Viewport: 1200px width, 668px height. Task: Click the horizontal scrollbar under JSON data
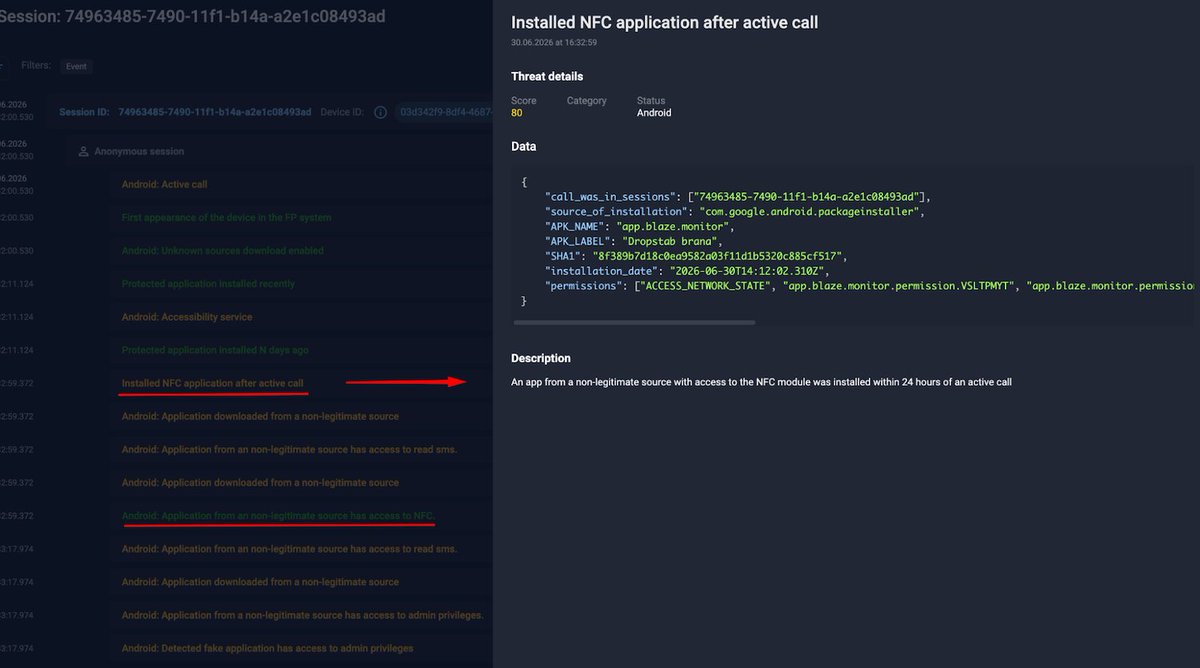coord(634,323)
